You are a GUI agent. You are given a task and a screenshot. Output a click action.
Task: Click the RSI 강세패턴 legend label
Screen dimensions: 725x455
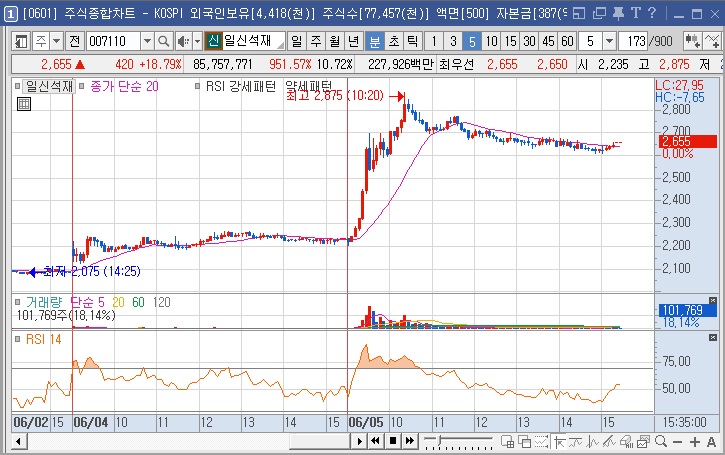[241, 86]
